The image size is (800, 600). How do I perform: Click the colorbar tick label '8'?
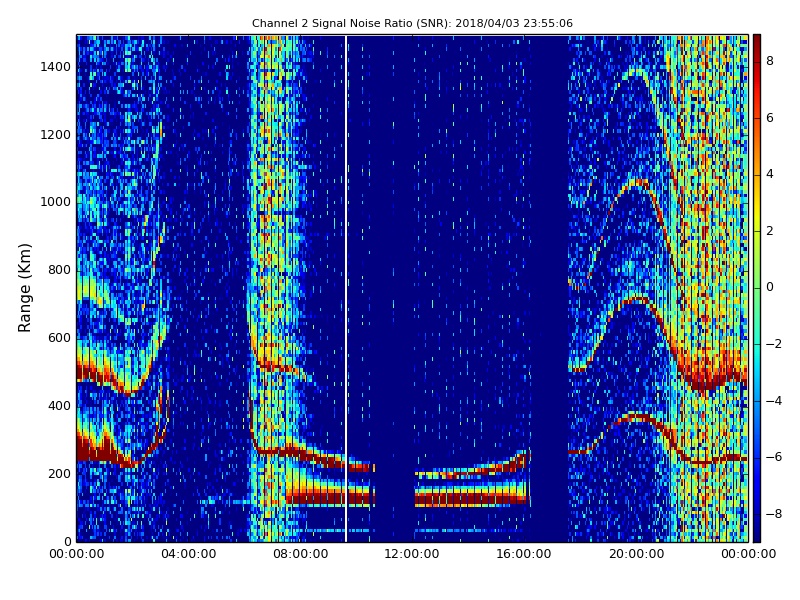click(770, 61)
